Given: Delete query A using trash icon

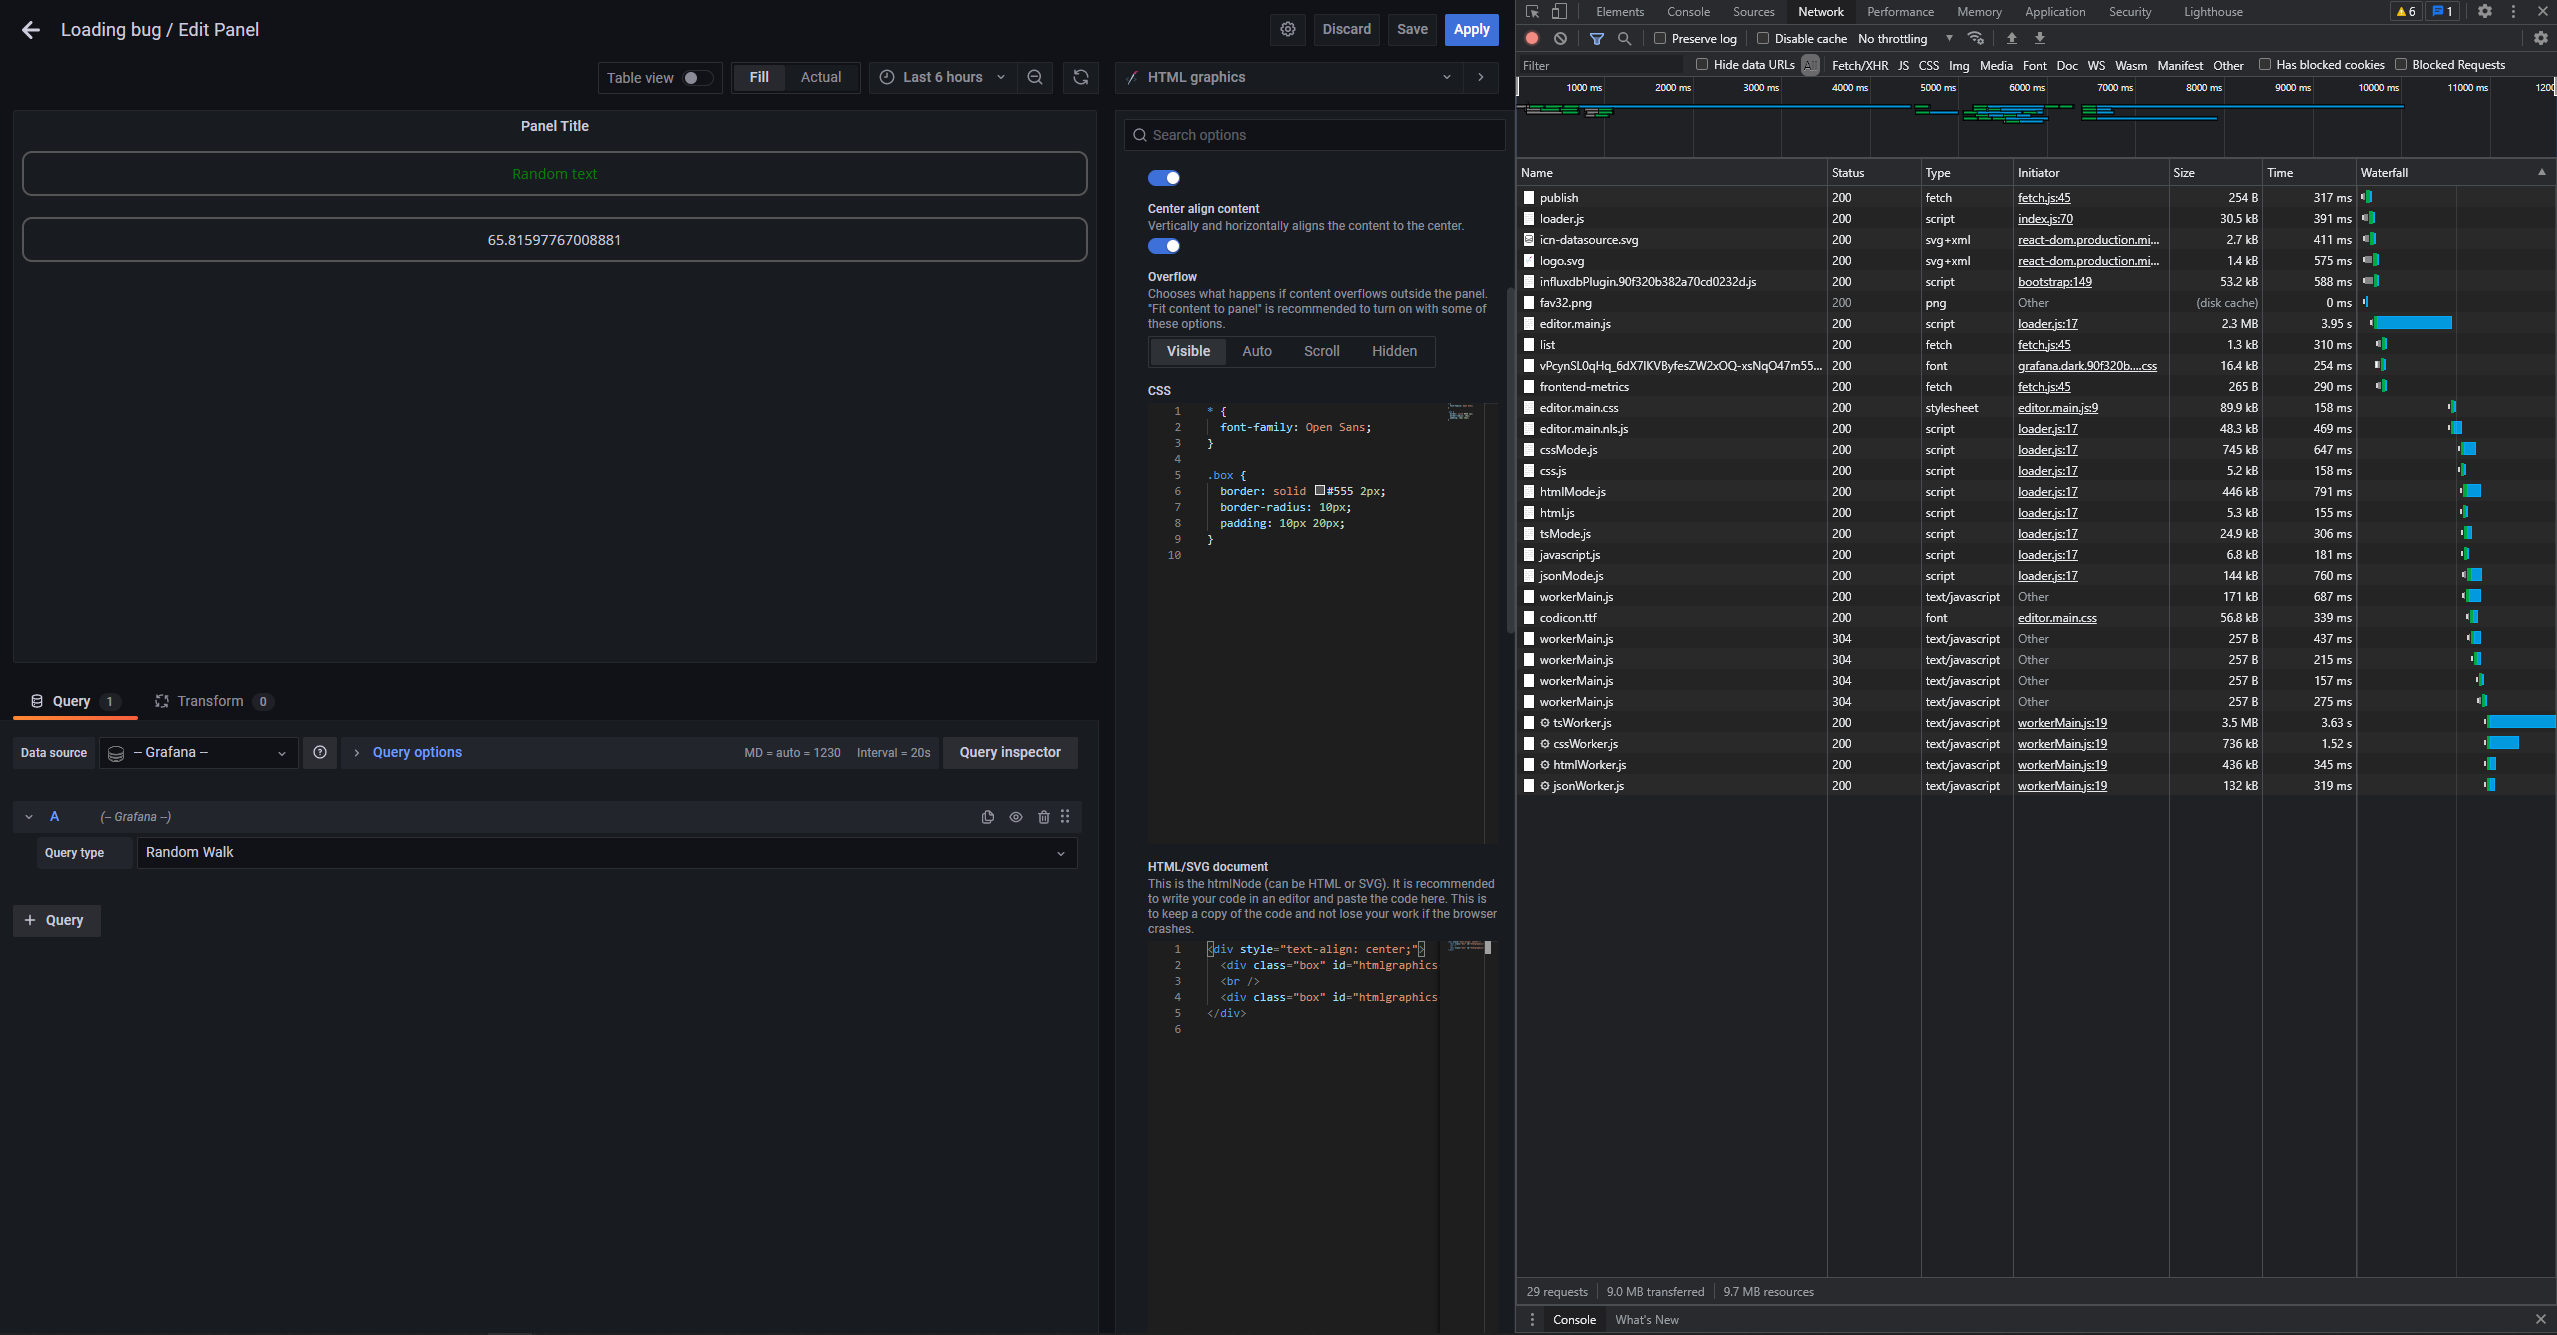Looking at the screenshot, I should click(x=1044, y=817).
